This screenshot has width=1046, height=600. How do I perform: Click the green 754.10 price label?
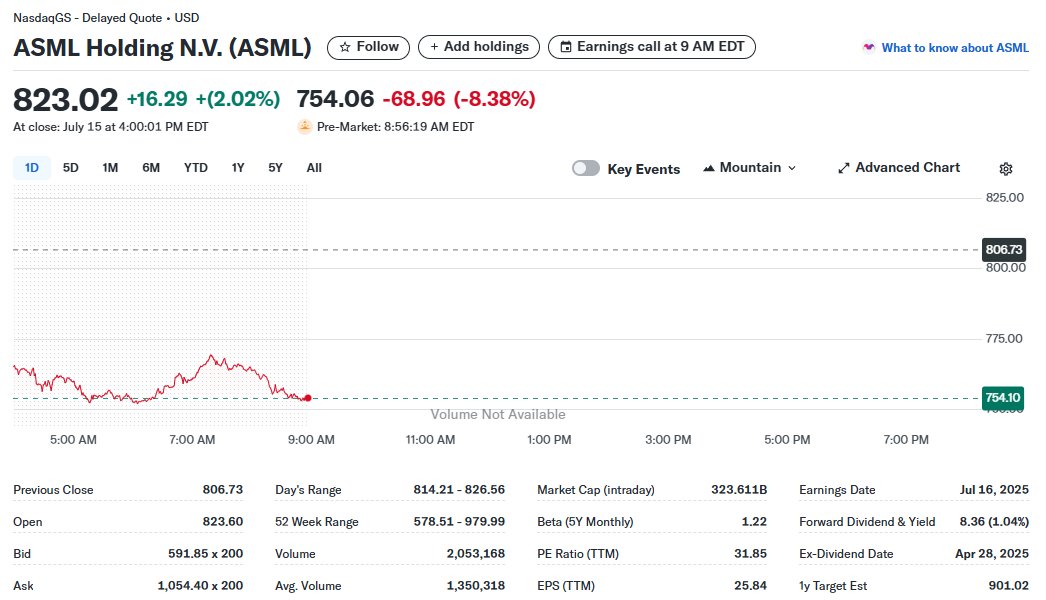click(1003, 398)
